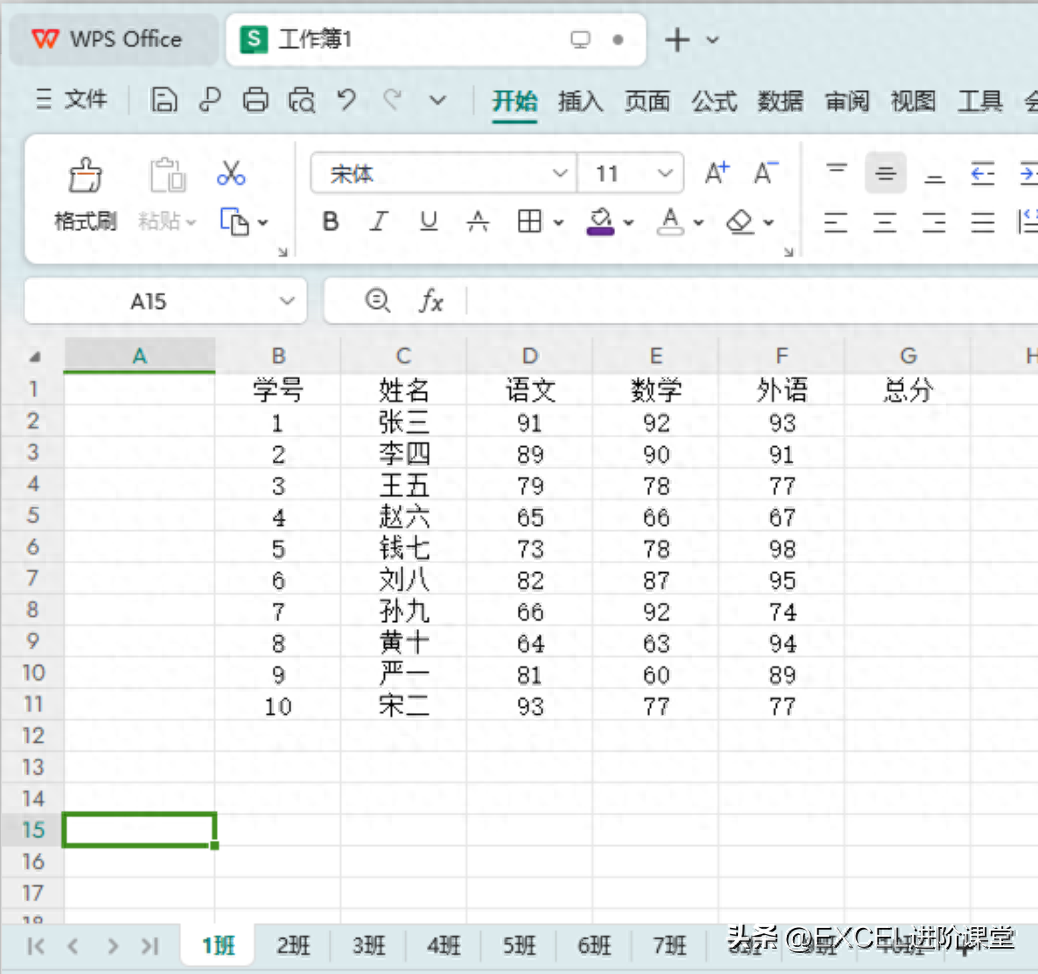Screen dimensions: 1038x974
Task: Click the Redo arrow
Action: (x=393, y=101)
